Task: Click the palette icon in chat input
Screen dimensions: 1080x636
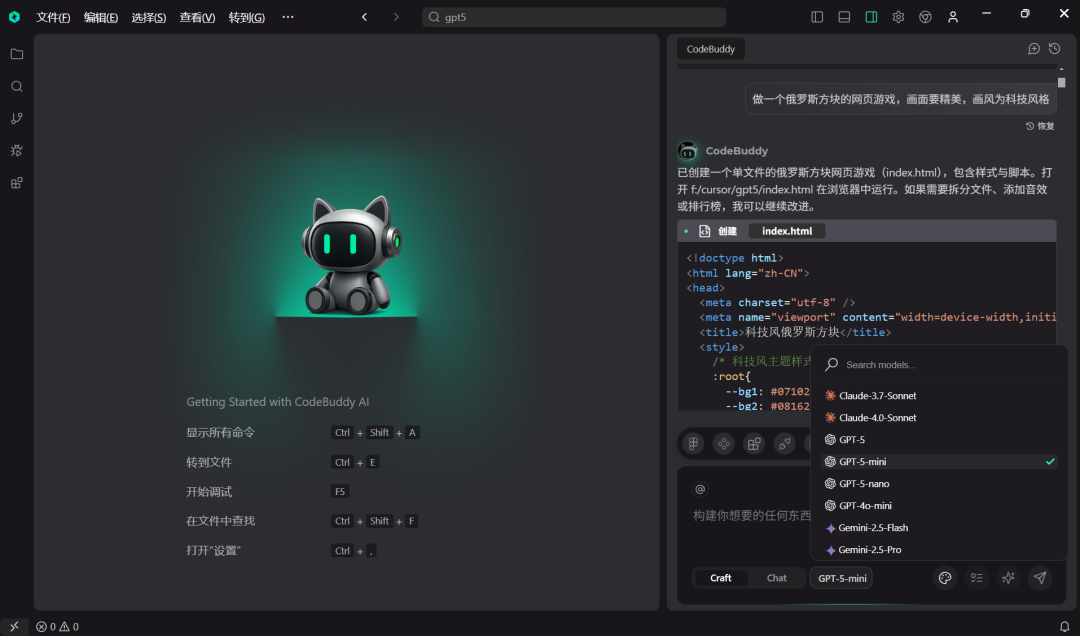Action: pos(945,577)
